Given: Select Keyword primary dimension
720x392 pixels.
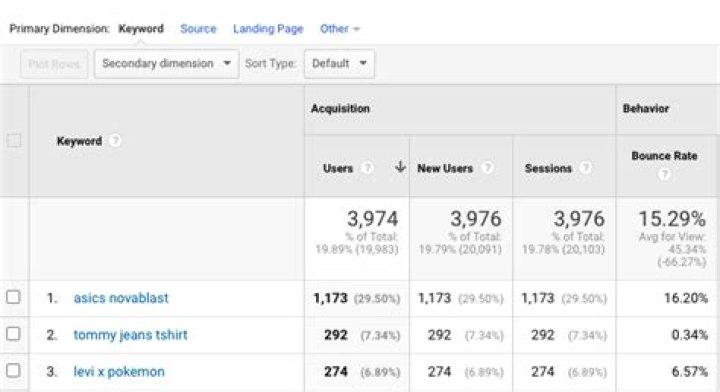Looking at the screenshot, I should tap(141, 28).
